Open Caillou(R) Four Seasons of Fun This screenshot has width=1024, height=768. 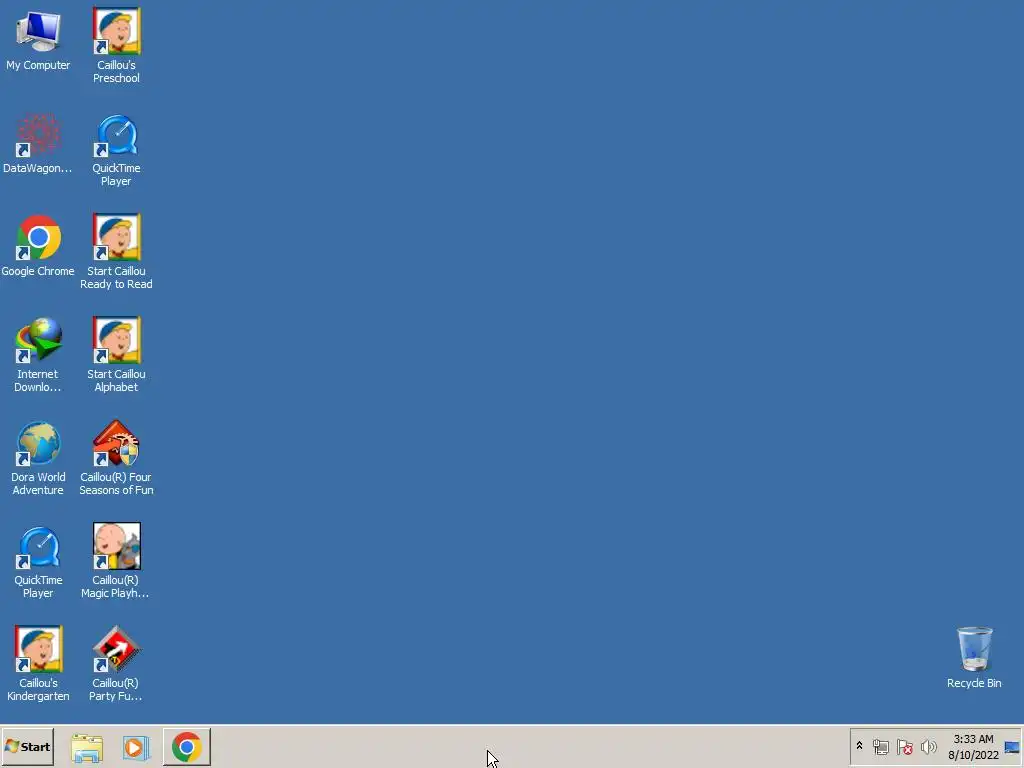(x=116, y=458)
